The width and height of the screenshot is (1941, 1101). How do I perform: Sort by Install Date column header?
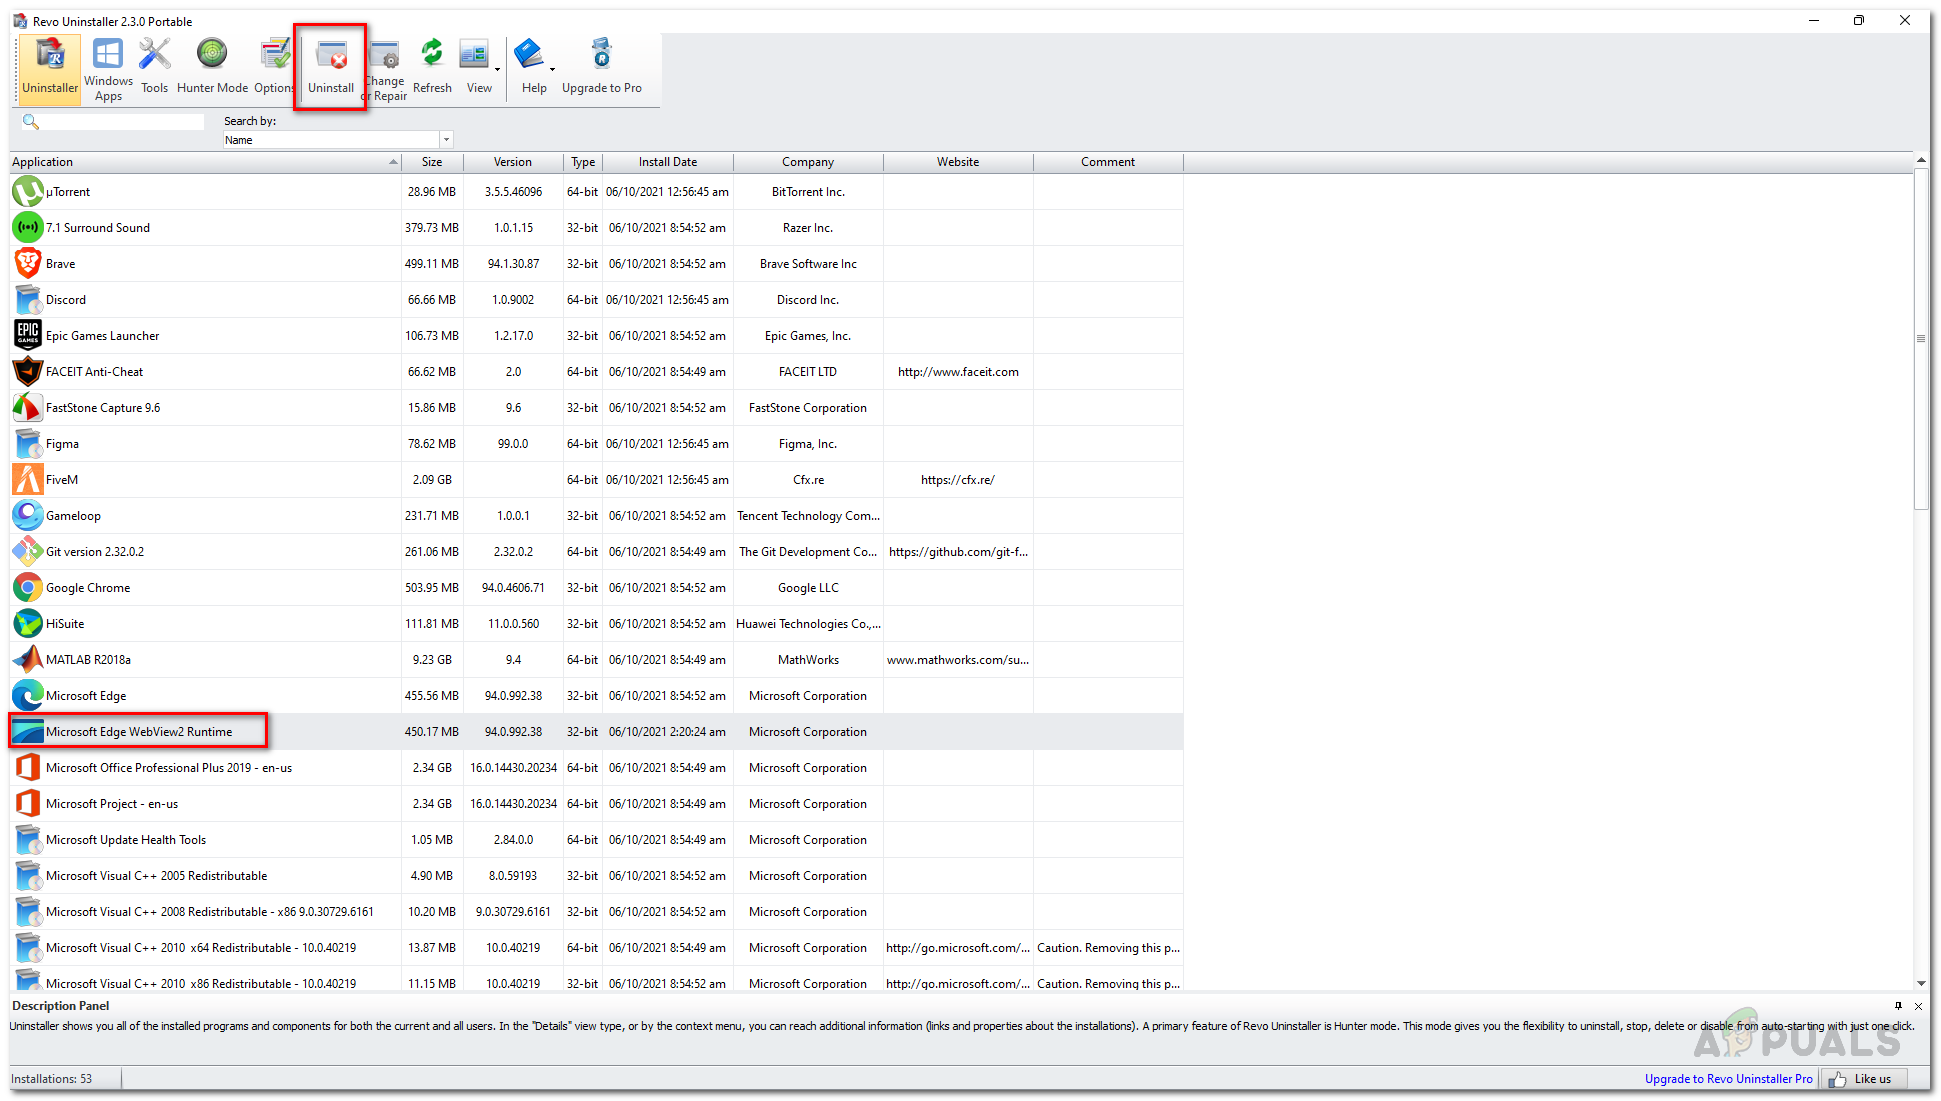click(668, 162)
